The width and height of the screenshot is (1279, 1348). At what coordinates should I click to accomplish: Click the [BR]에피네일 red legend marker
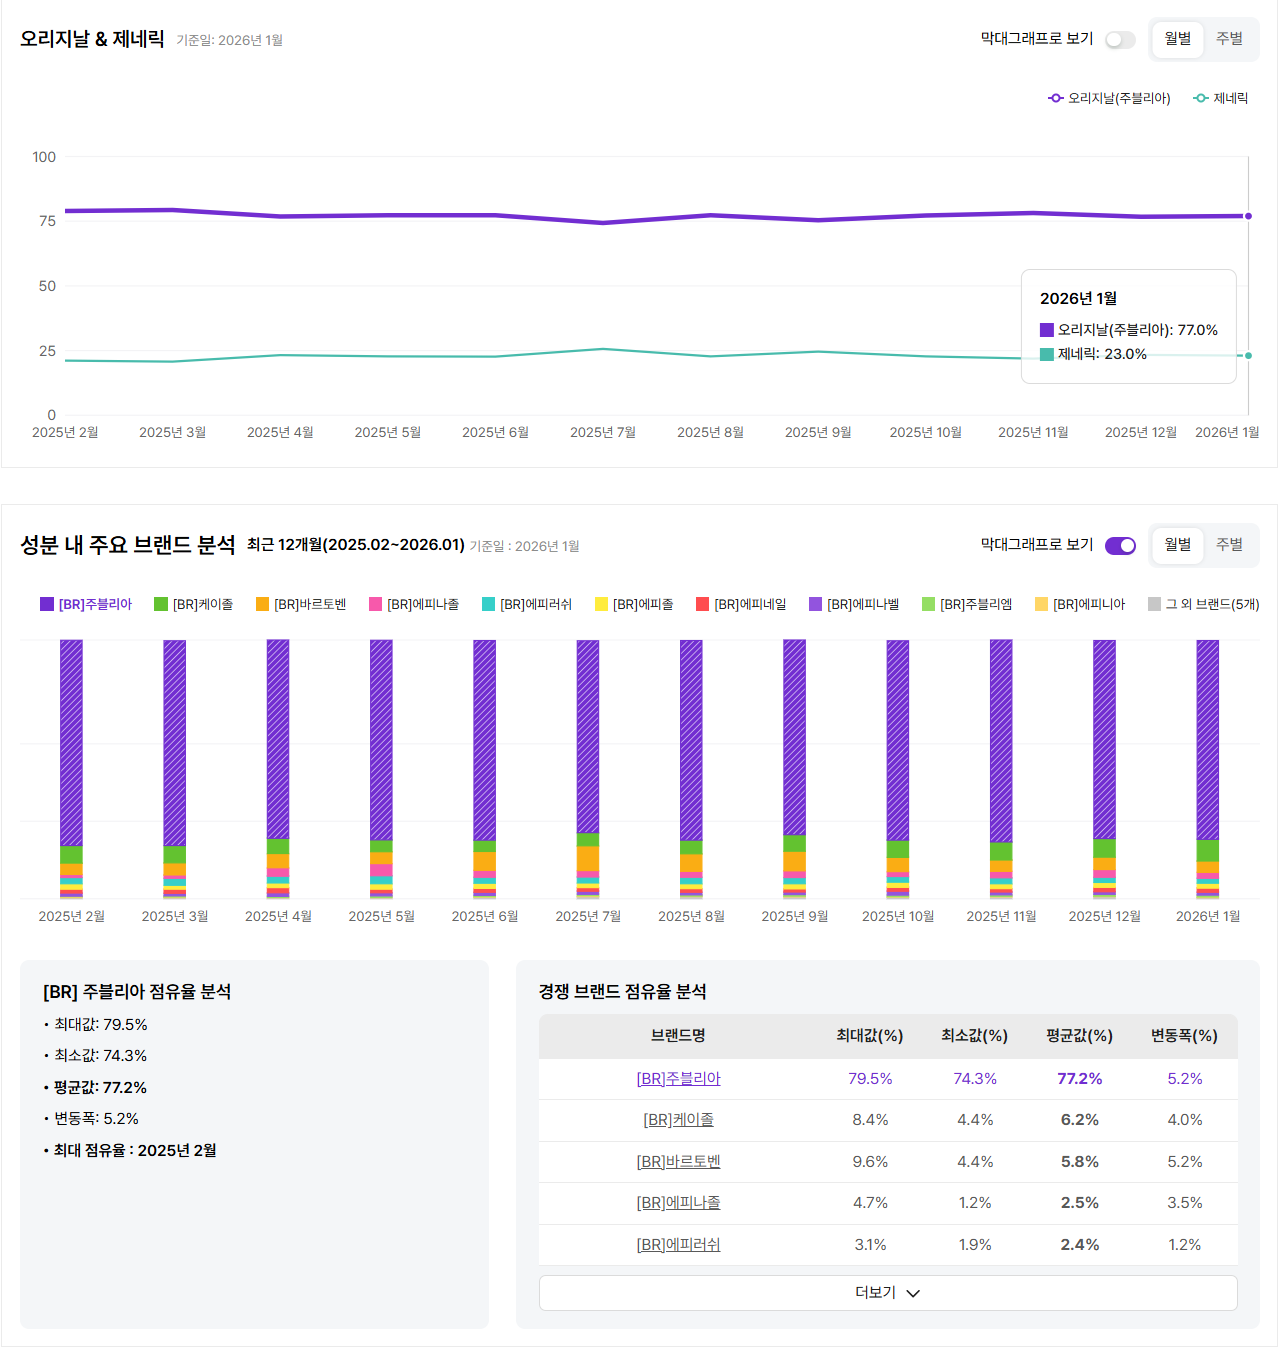tap(702, 604)
